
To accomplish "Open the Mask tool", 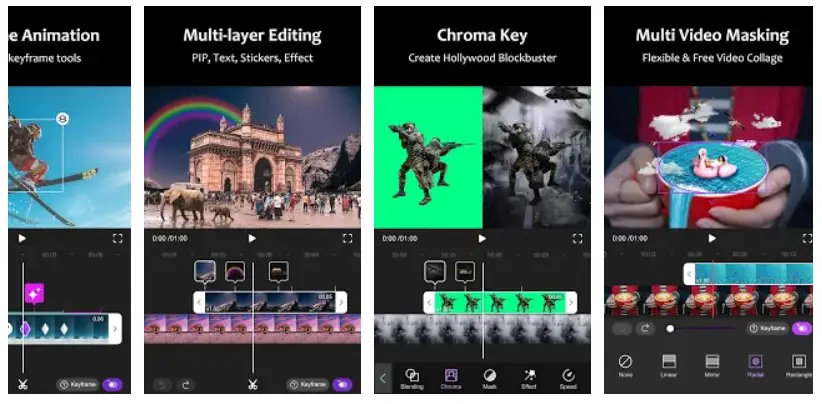I will 490,379.
